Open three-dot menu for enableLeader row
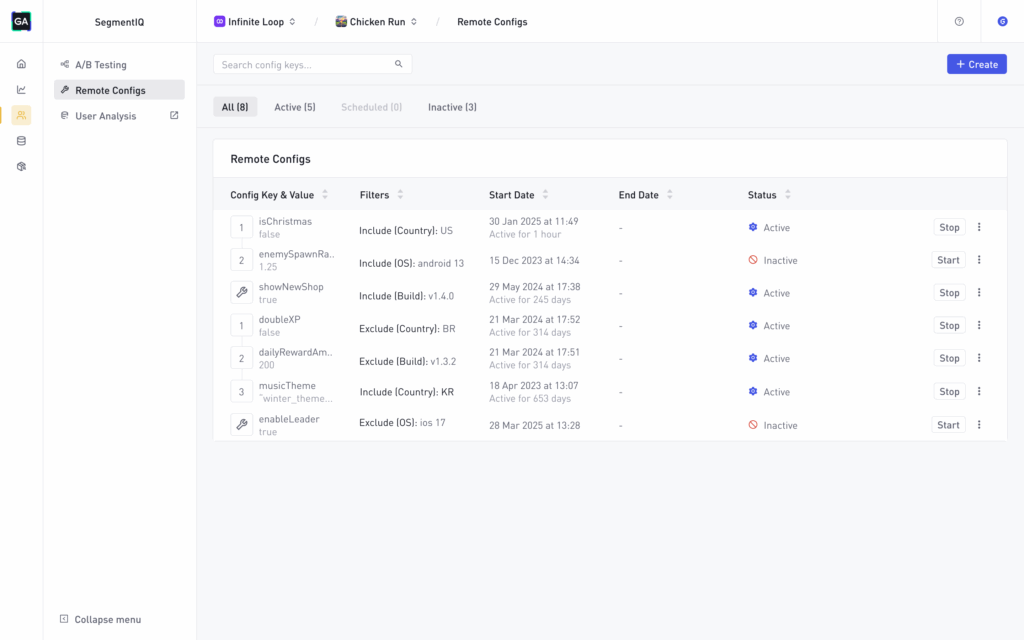This screenshot has width=1024, height=640. click(x=979, y=425)
